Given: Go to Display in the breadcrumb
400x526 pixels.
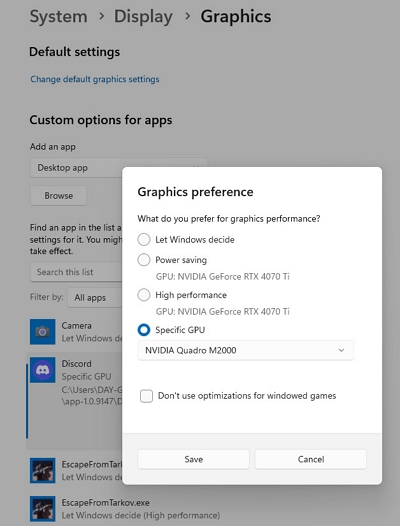Looking at the screenshot, I should (x=143, y=16).
